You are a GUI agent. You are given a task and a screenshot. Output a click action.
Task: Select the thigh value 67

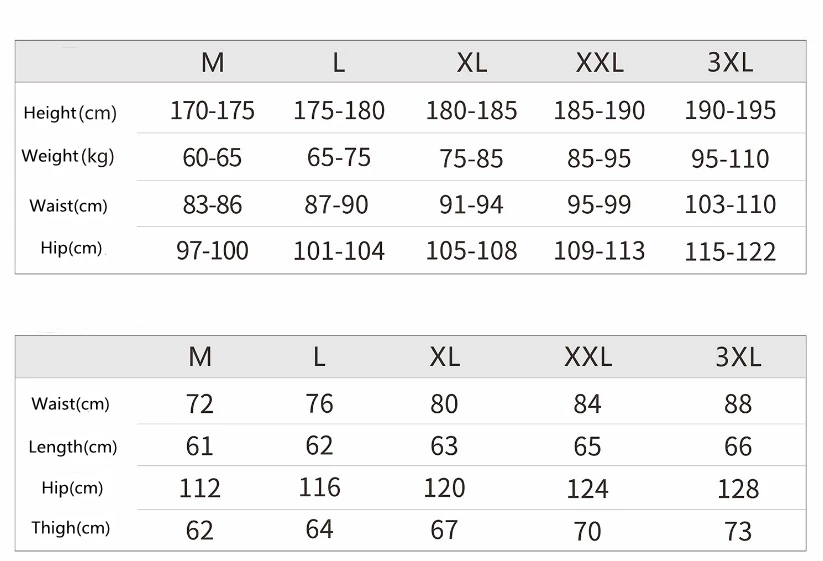(444, 529)
